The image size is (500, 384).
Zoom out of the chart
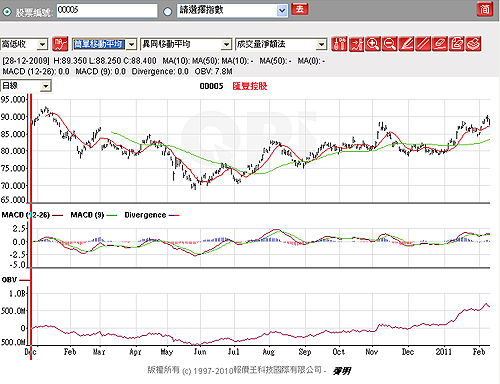pos(389,44)
